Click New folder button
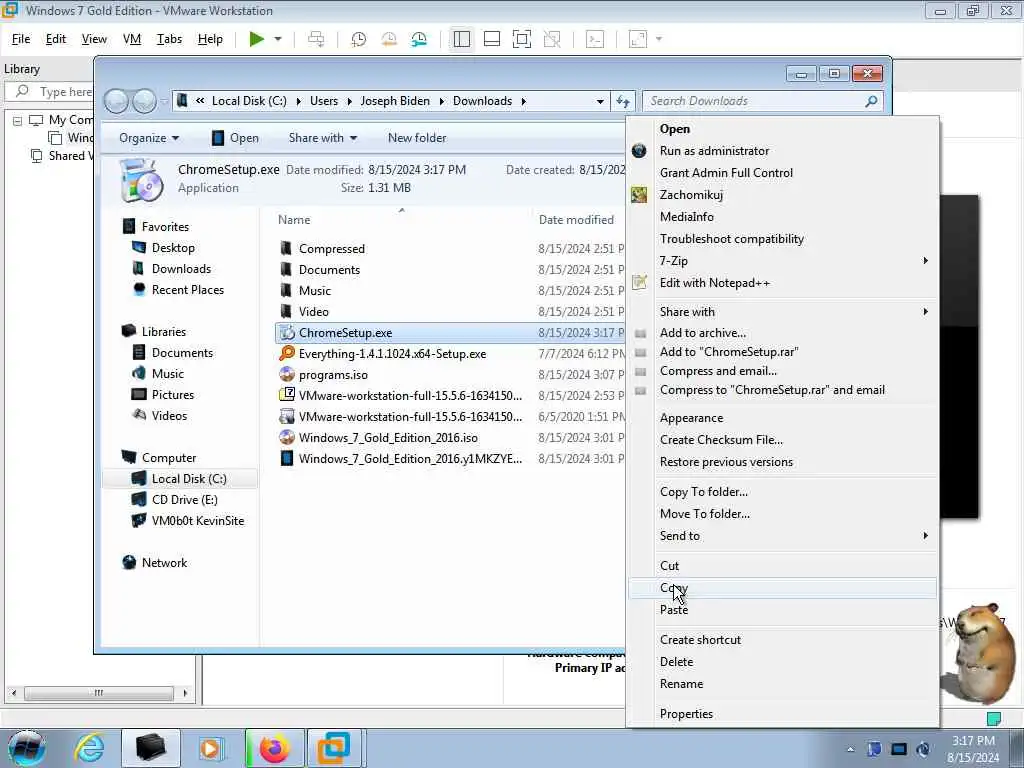The height and width of the screenshot is (768, 1024). coord(417,138)
